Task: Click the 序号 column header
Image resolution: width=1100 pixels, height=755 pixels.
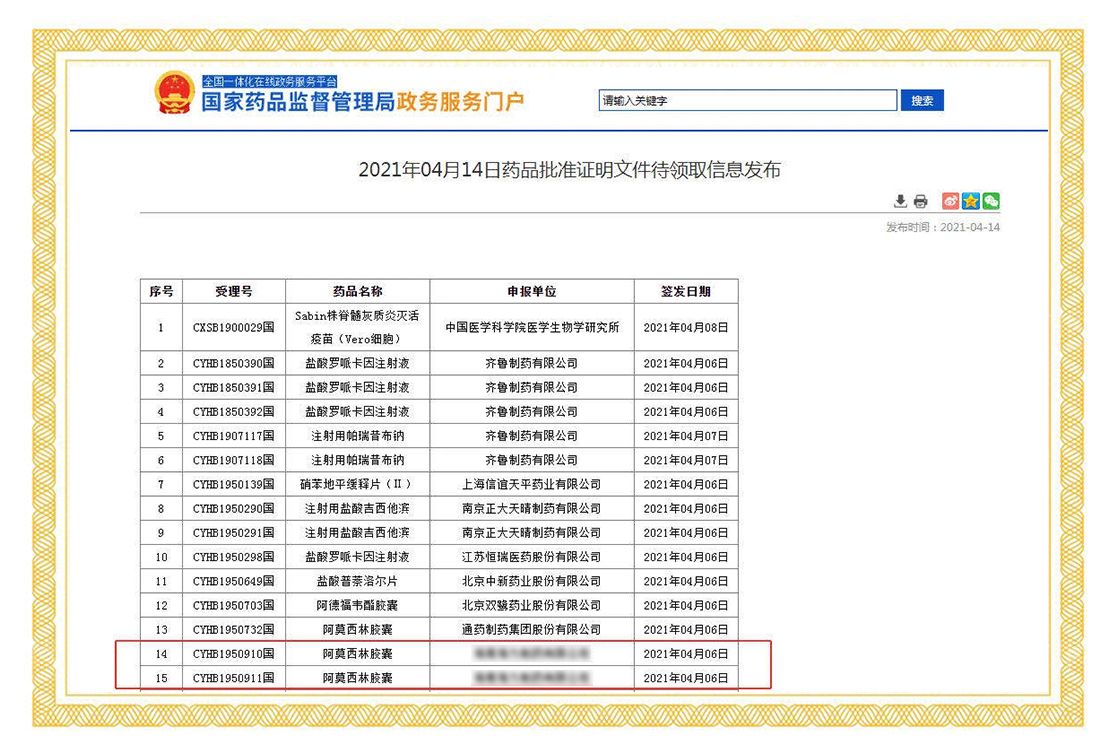Action: (161, 291)
